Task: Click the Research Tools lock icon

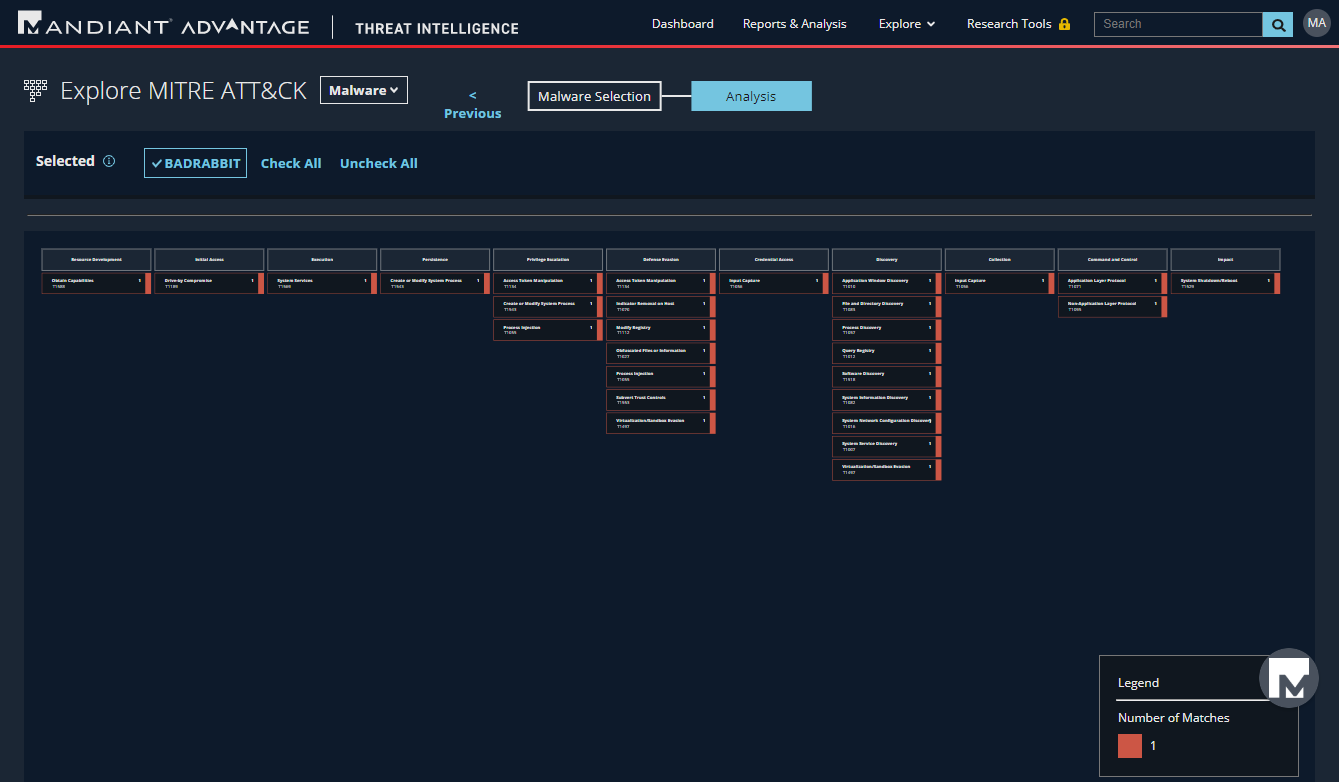Action: point(1064,24)
